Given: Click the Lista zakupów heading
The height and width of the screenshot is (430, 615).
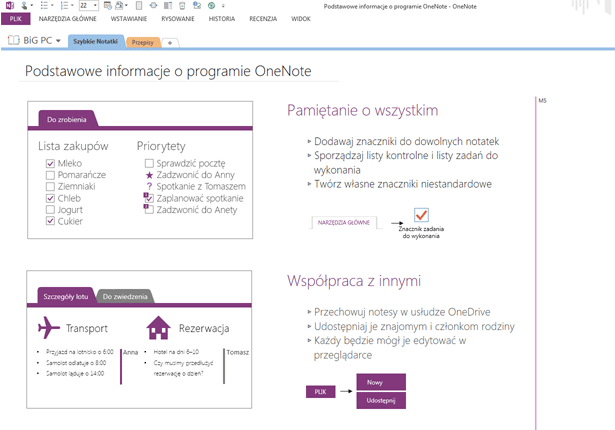Looking at the screenshot, I should coord(73,146).
